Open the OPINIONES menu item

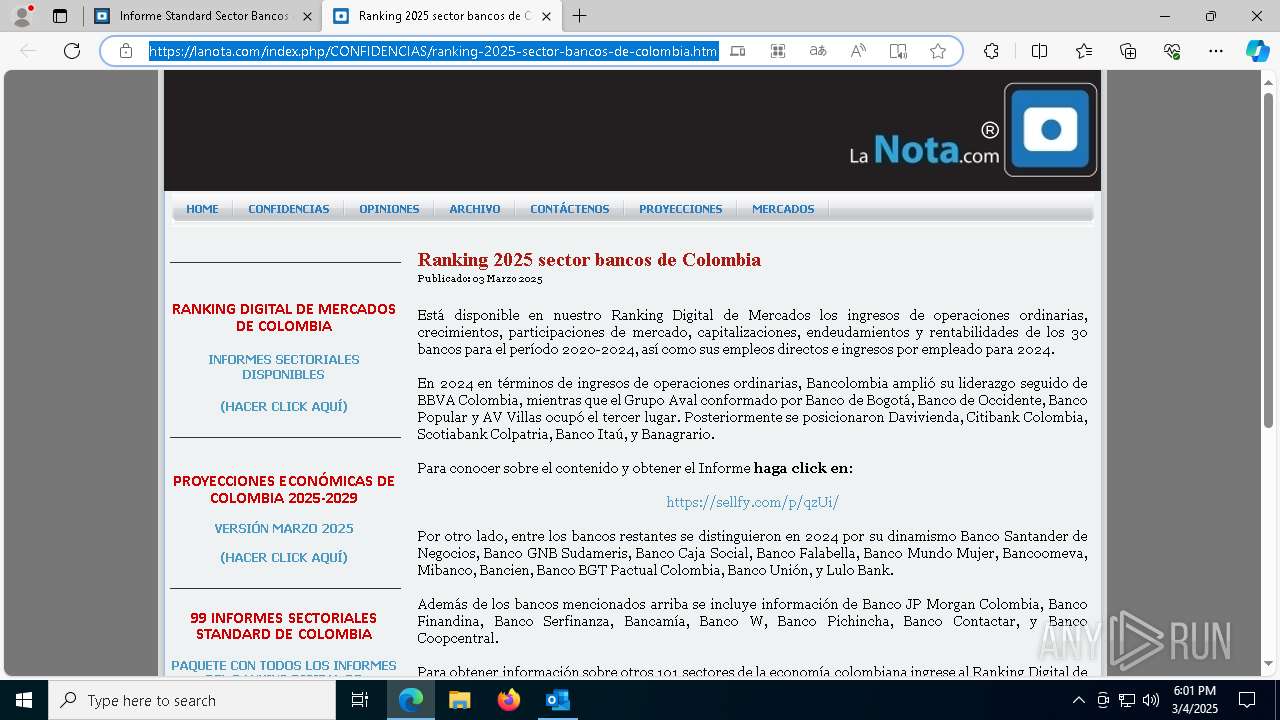pyautogui.click(x=389, y=209)
